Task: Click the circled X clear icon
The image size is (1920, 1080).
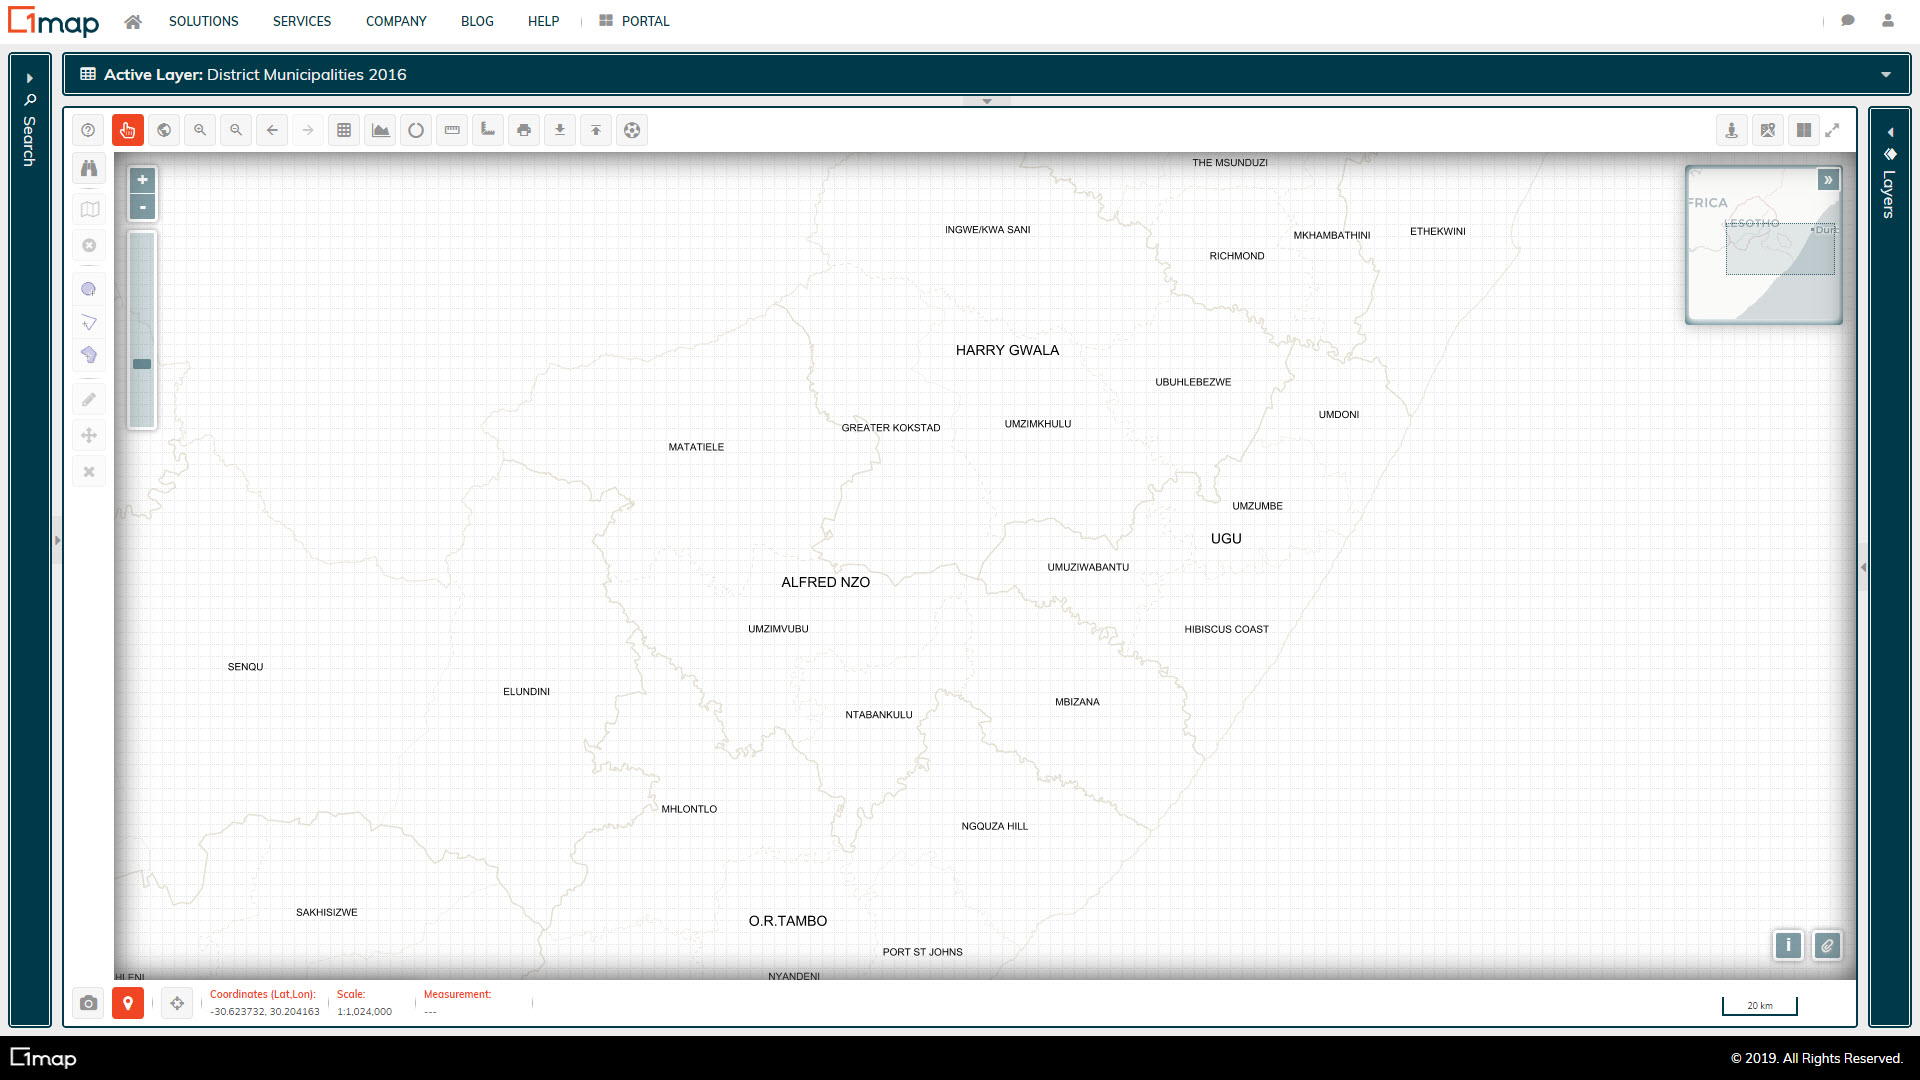Action: pyautogui.click(x=89, y=245)
